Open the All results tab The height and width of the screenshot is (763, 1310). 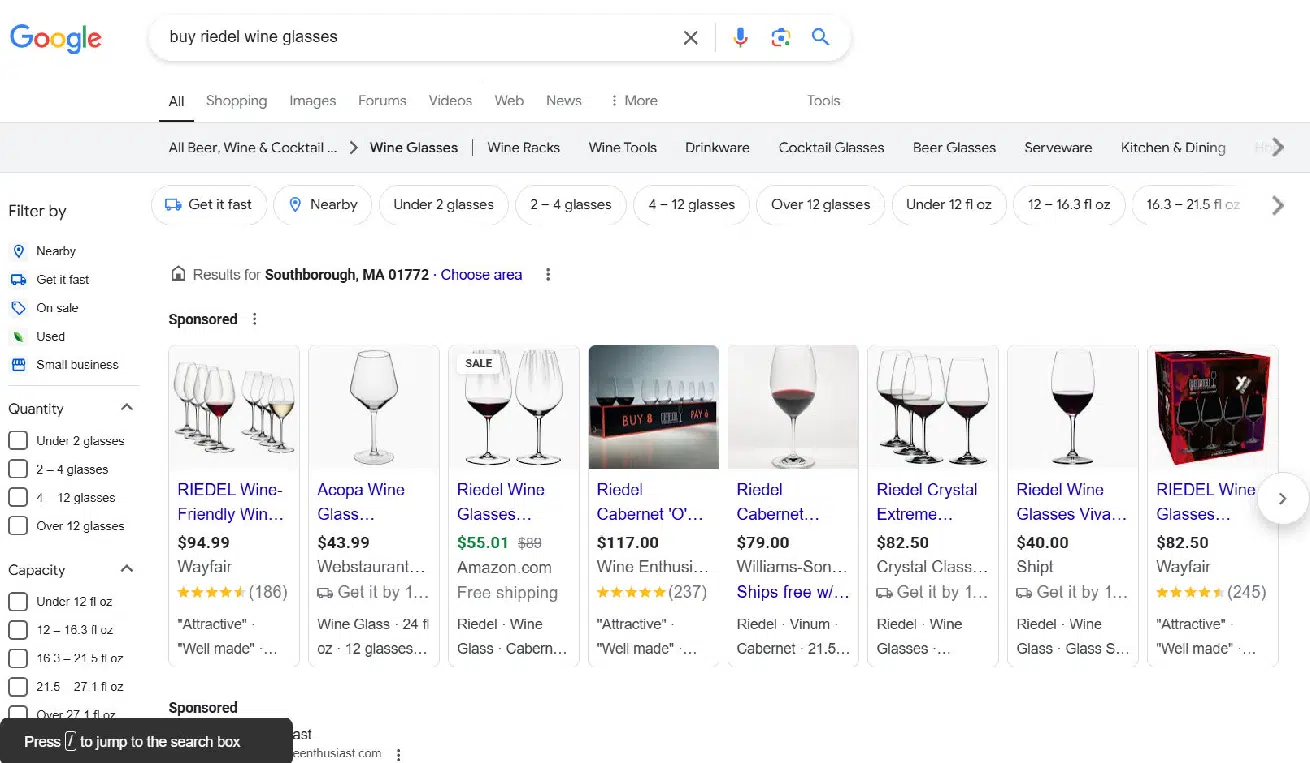(x=176, y=100)
